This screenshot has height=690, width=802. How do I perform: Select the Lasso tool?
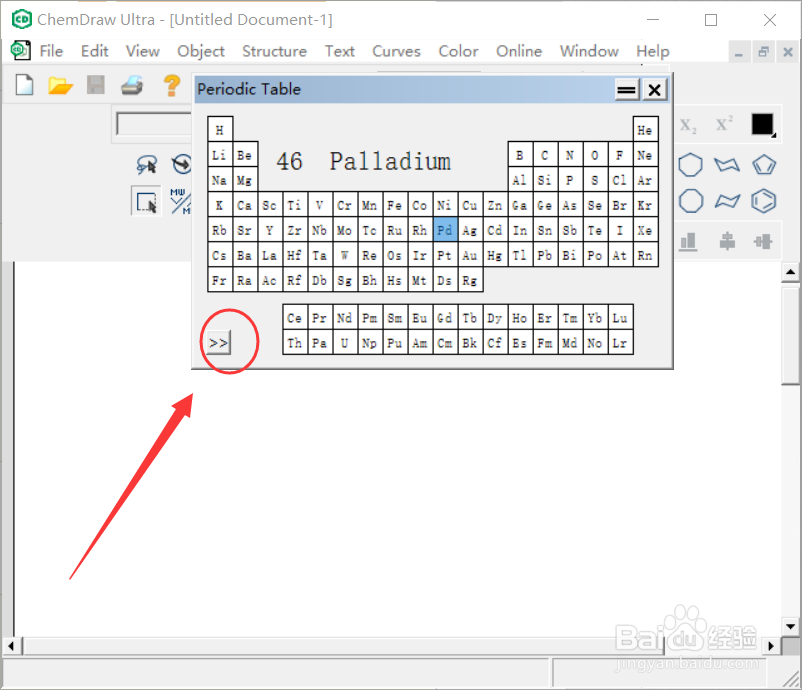pos(147,165)
